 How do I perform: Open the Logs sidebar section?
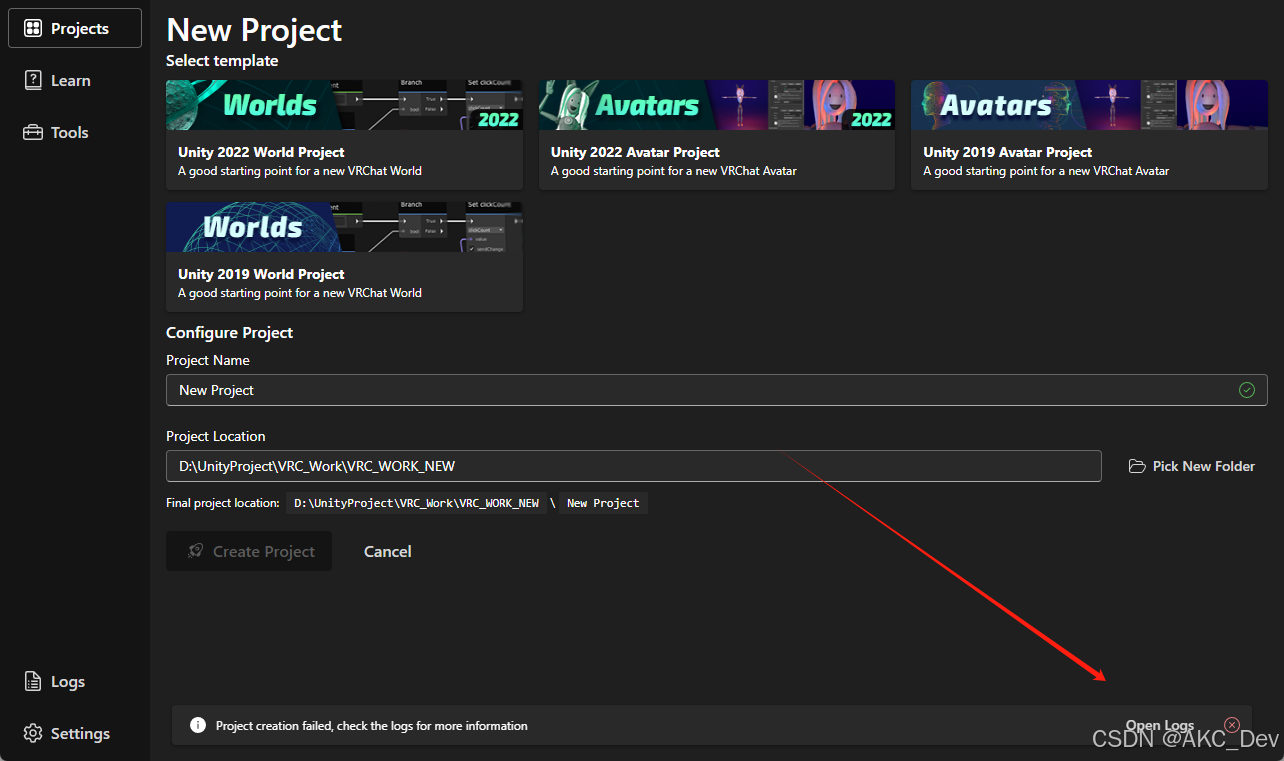pos(75,681)
